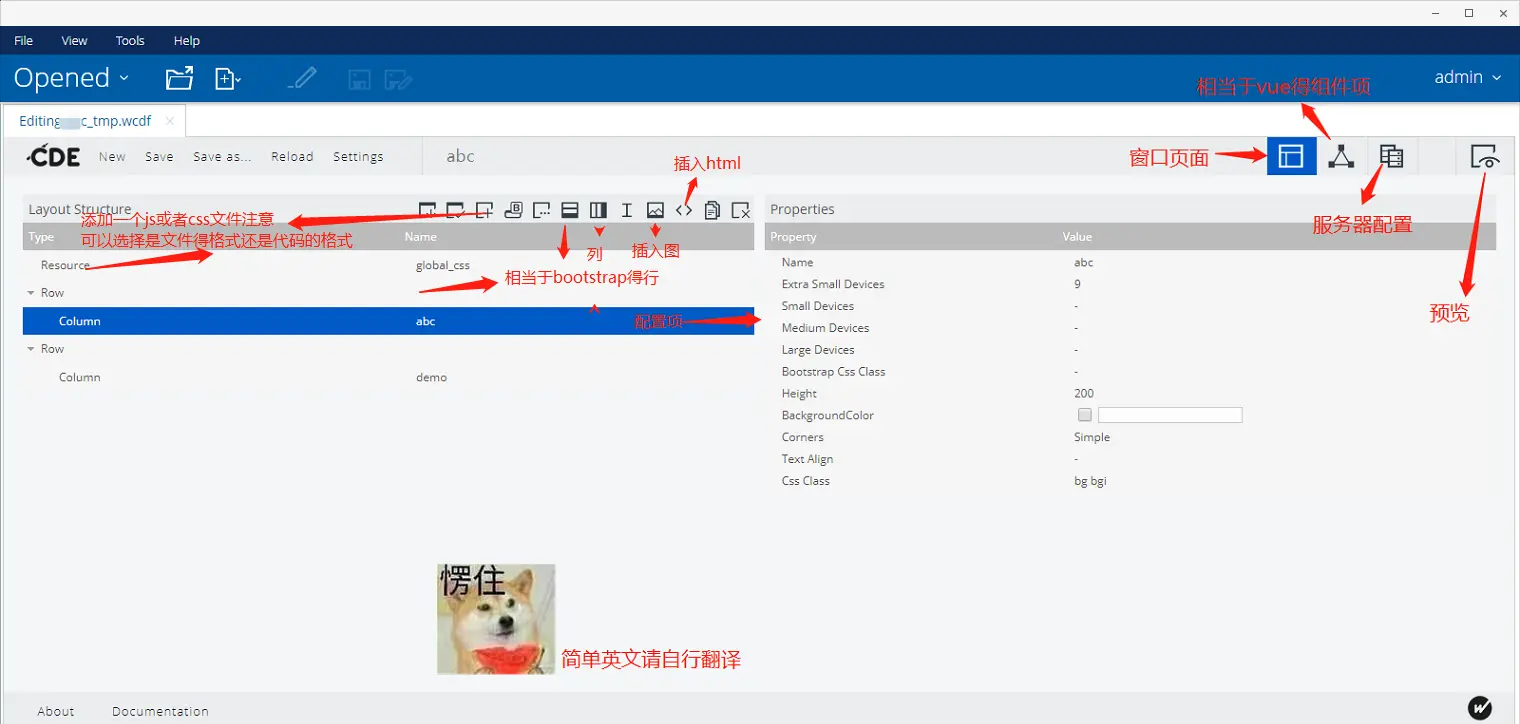Close the Editing c_tmp.wcdf tab
Viewport: 1520px width, 724px height.
pyautogui.click(x=170, y=121)
